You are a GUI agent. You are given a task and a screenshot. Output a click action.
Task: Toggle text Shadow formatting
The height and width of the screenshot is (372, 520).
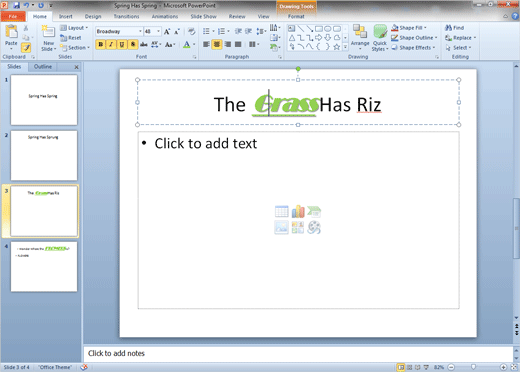(133, 44)
